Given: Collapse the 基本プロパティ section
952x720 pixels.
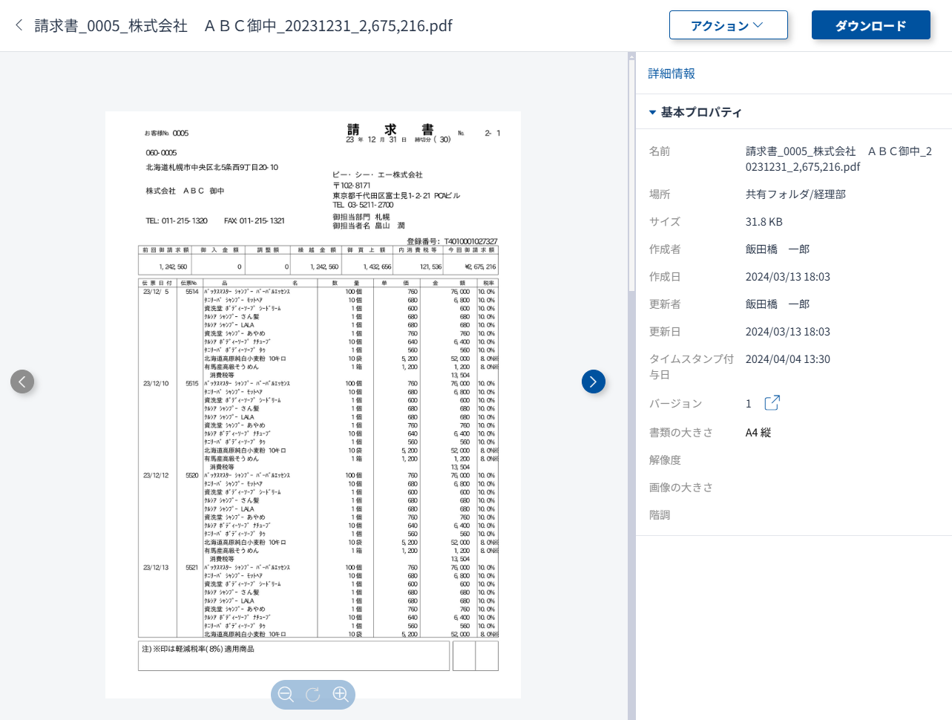Looking at the screenshot, I should click(653, 112).
